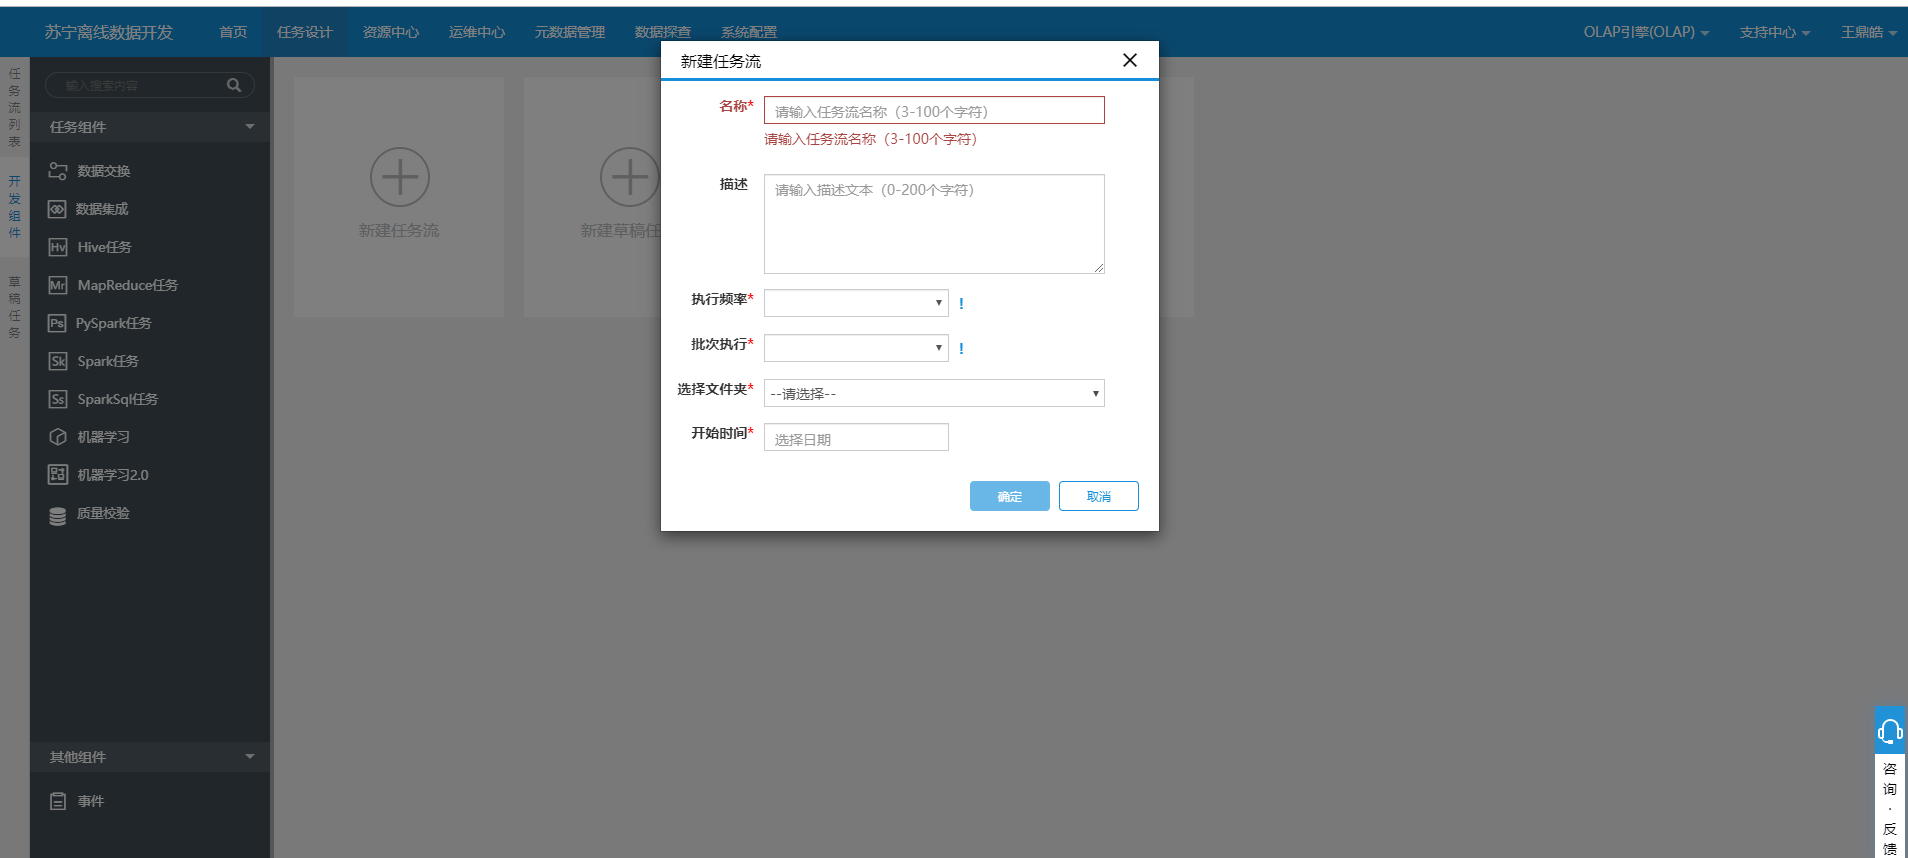Close the 新建任务流 dialog with X
The height and width of the screenshot is (858, 1908).
click(1130, 60)
